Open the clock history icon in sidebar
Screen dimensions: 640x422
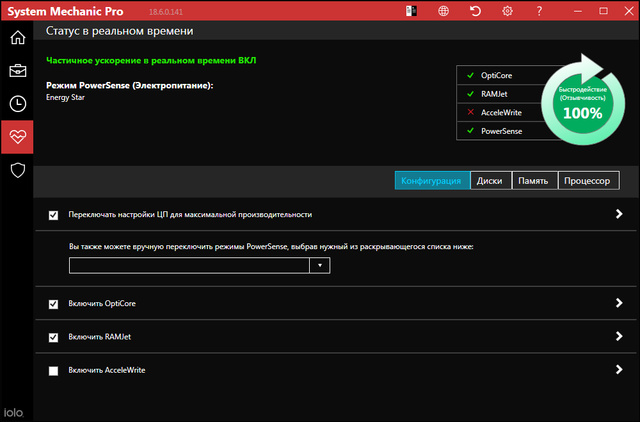[x=17, y=103]
